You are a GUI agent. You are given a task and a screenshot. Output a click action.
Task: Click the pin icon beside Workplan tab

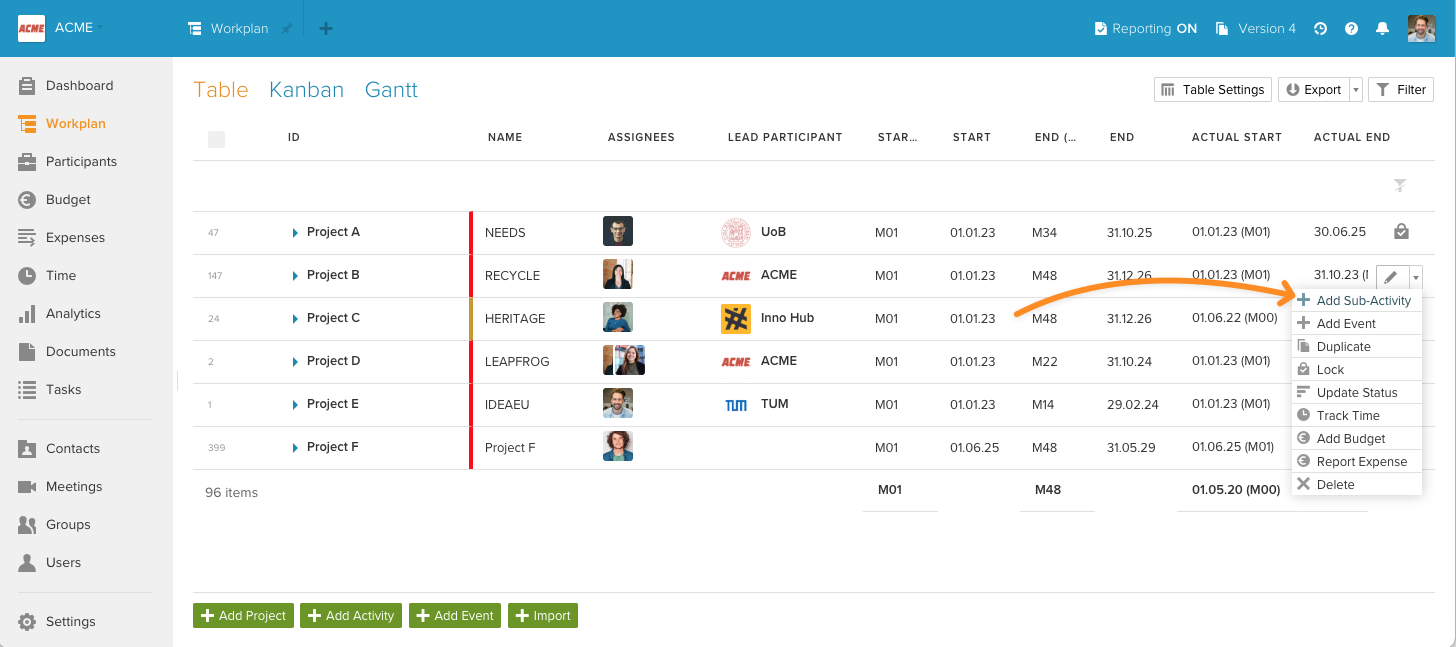point(287,29)
